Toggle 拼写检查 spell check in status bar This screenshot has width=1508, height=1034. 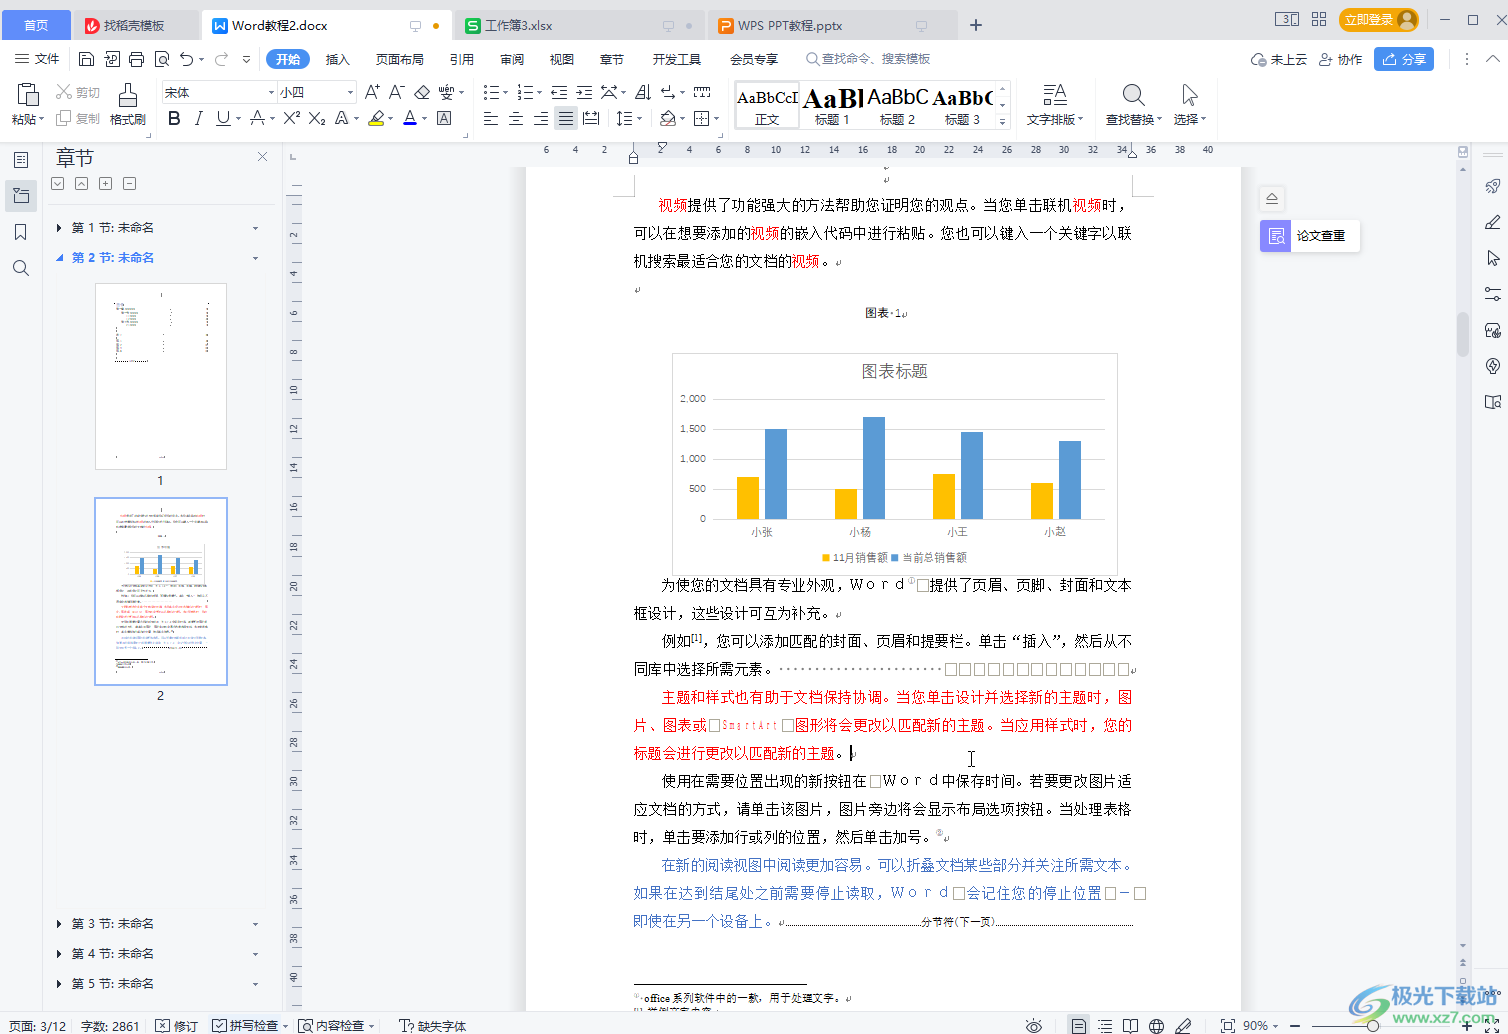247,1026
